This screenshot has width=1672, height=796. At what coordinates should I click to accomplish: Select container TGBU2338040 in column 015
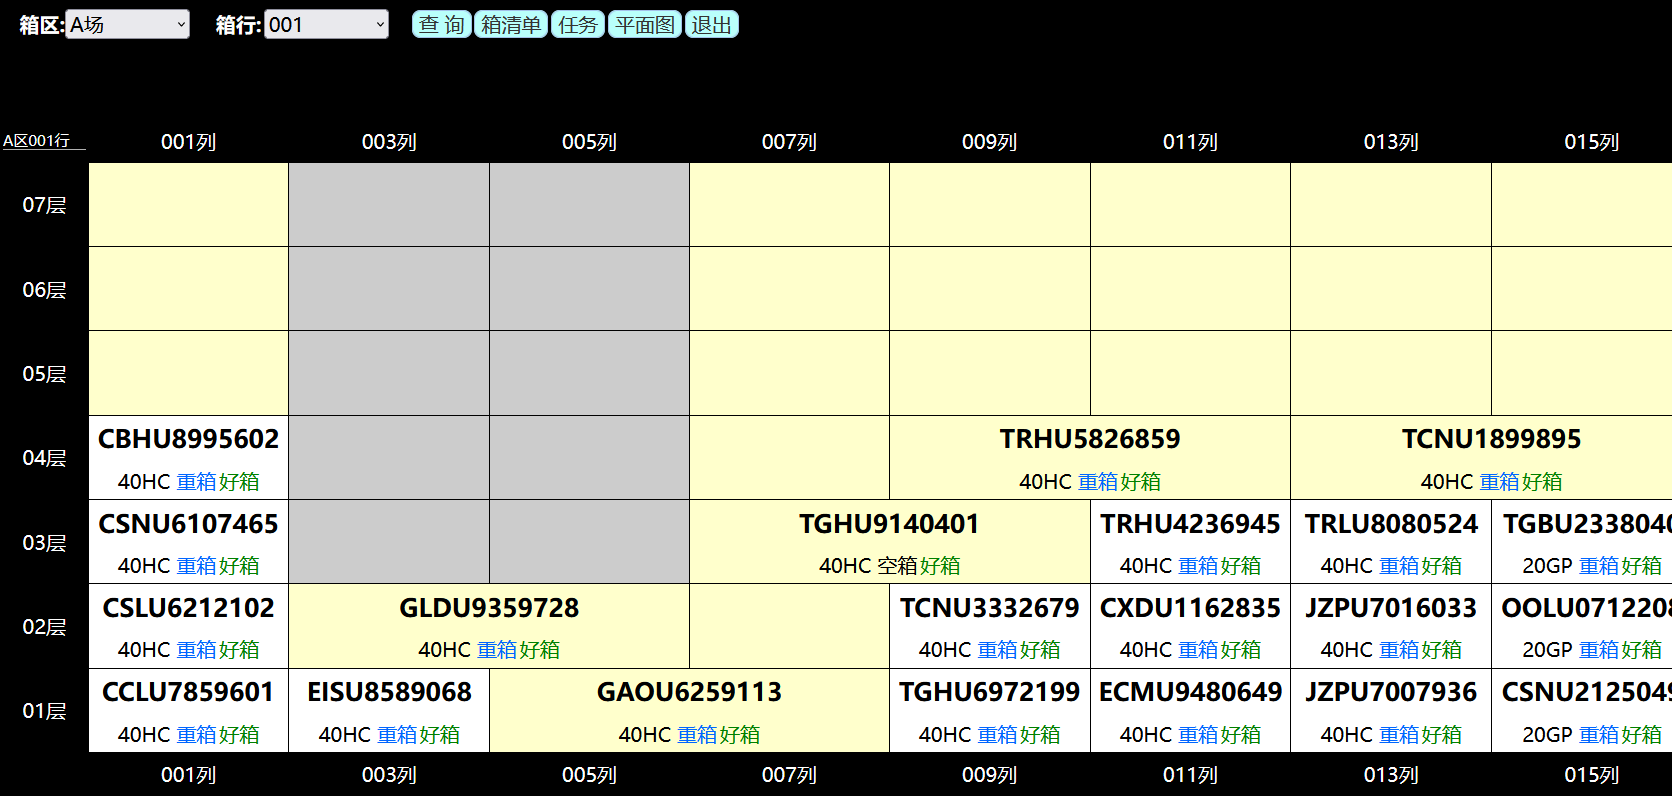point(1587,524)
